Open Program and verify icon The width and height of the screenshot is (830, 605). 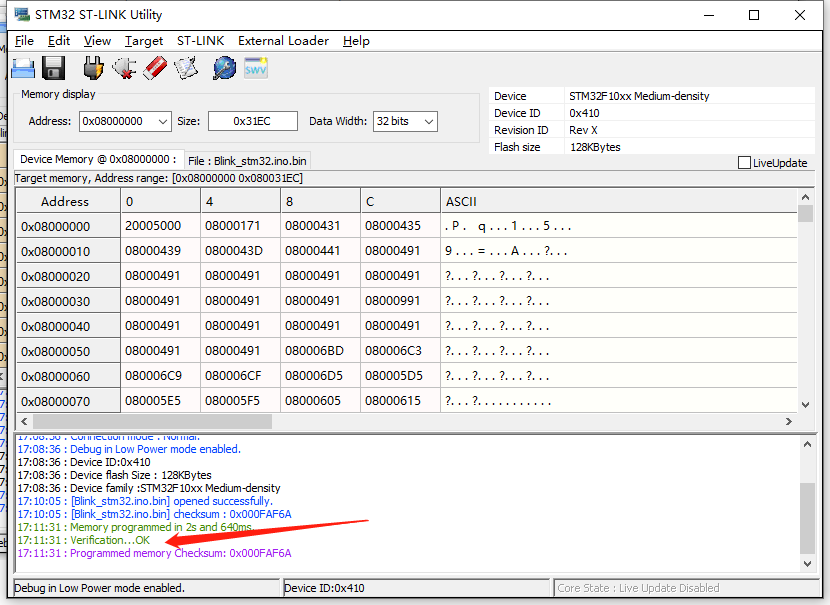(186, 68)
